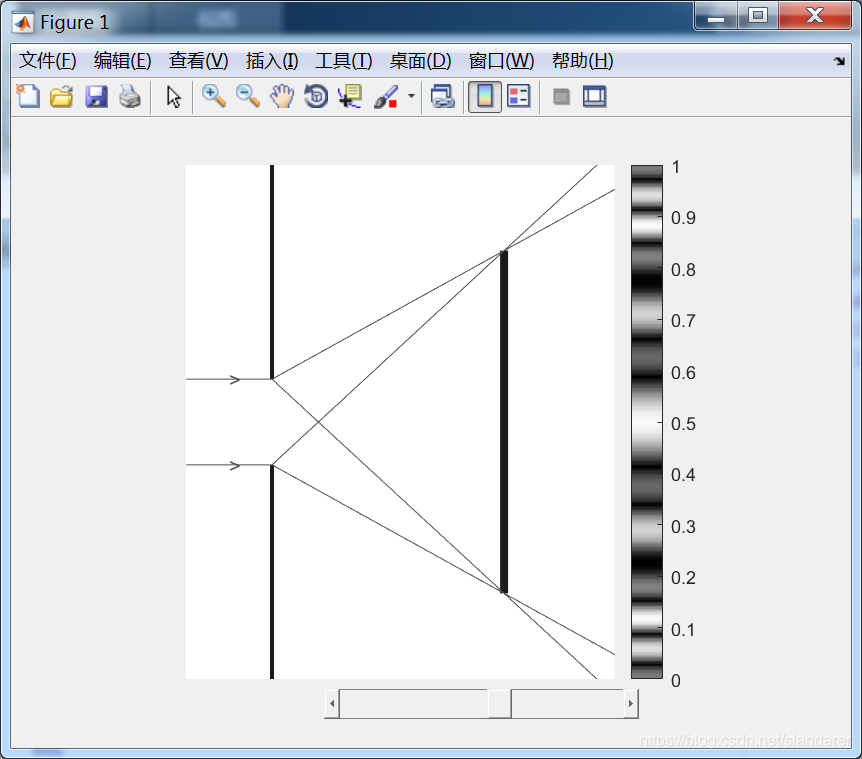Click the horizontal slider thumb
This screenshot has width=862, height=759.
[500, 703]
